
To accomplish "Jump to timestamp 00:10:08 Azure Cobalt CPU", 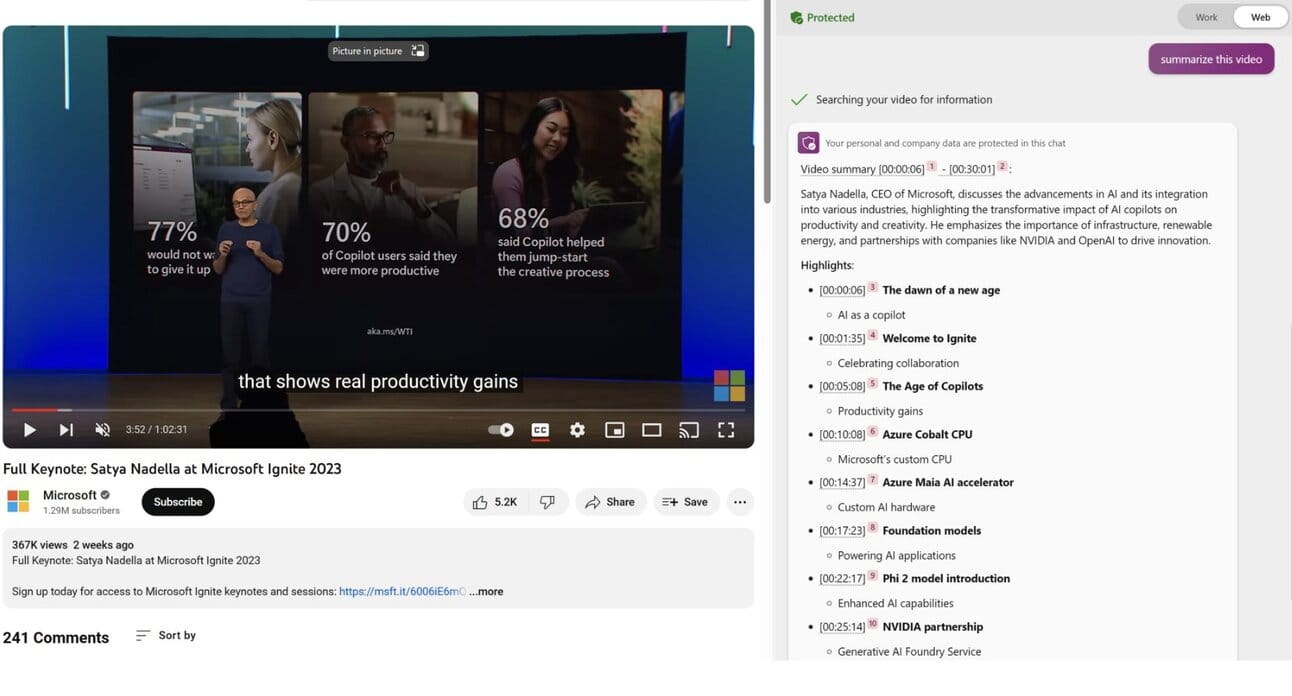I will pos(842,434).
